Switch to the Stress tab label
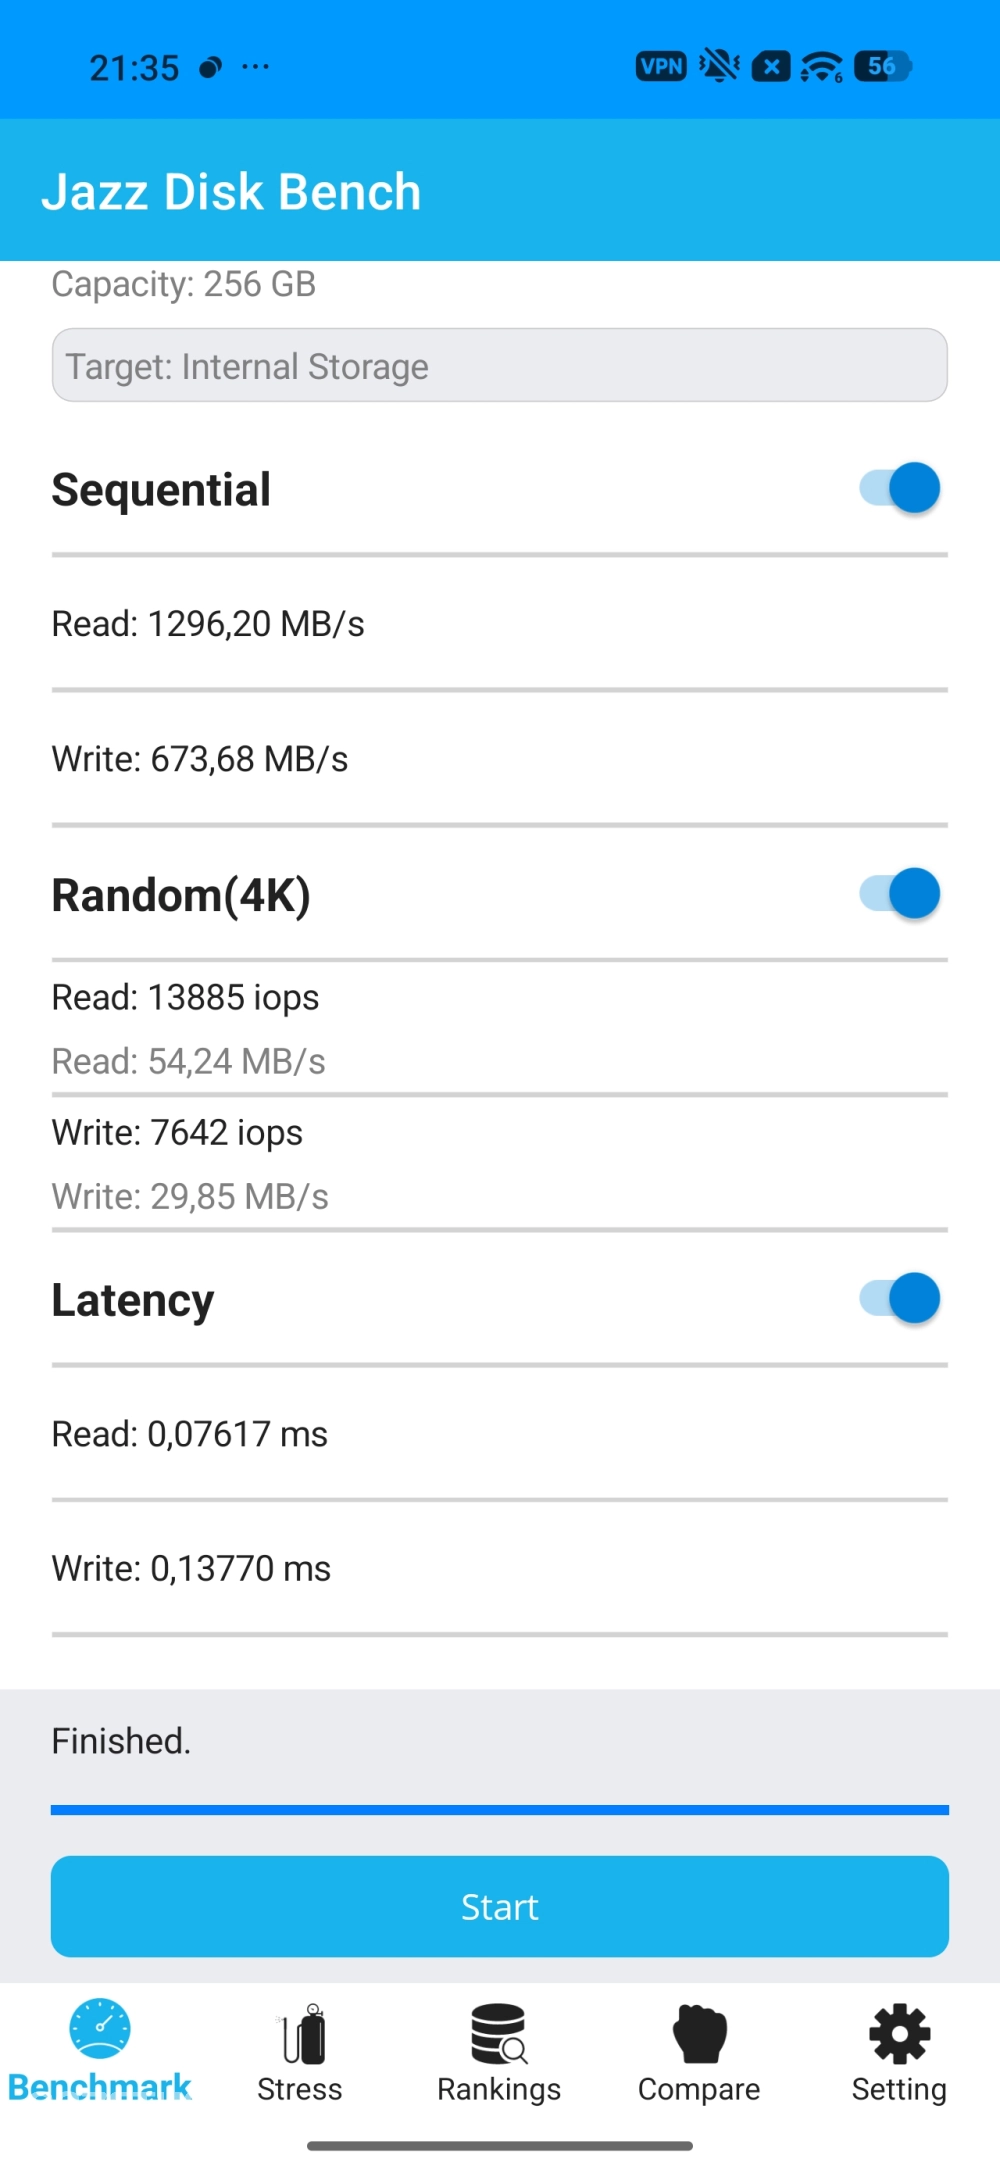1000x2166 pixels. [x=300, y=2089]
